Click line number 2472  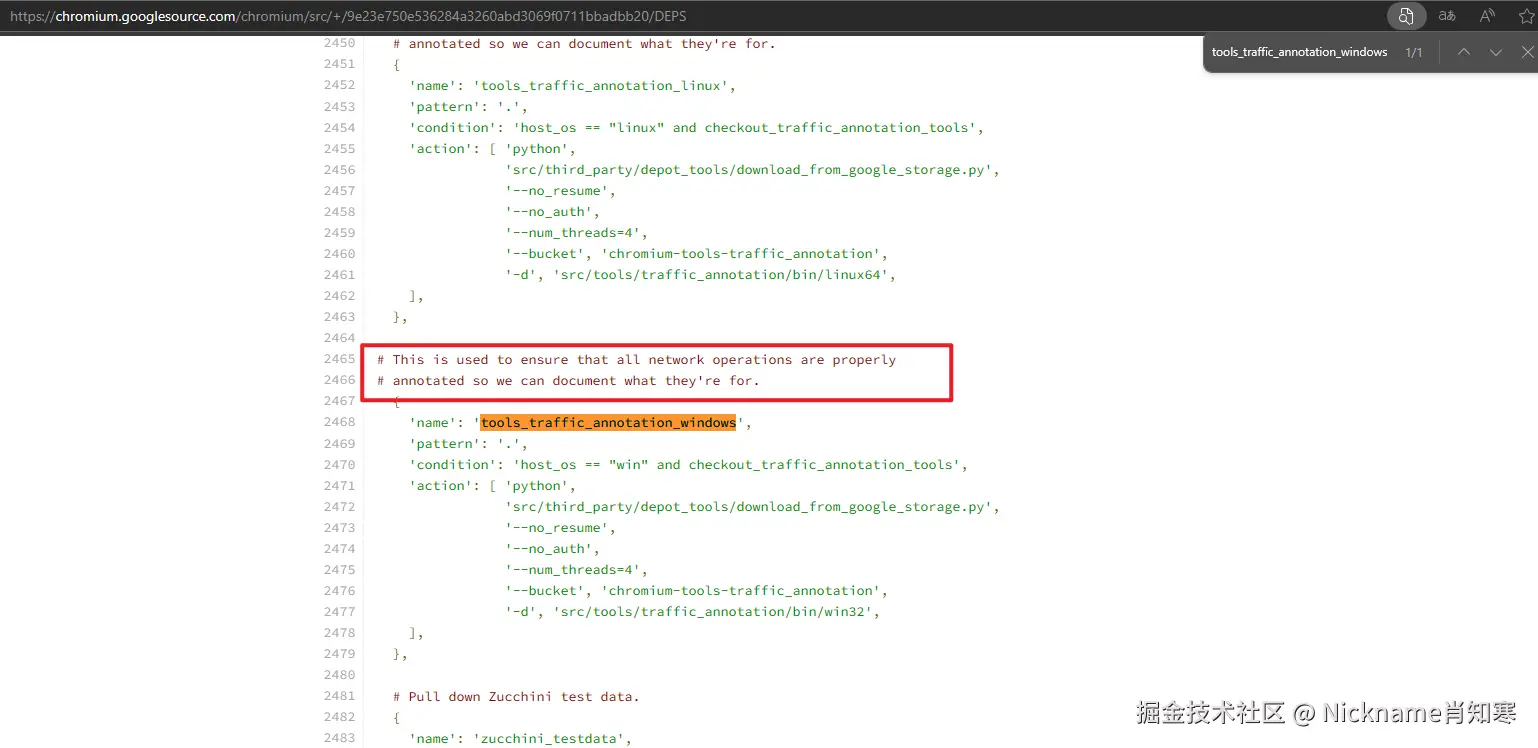click(x=339, y=506)
